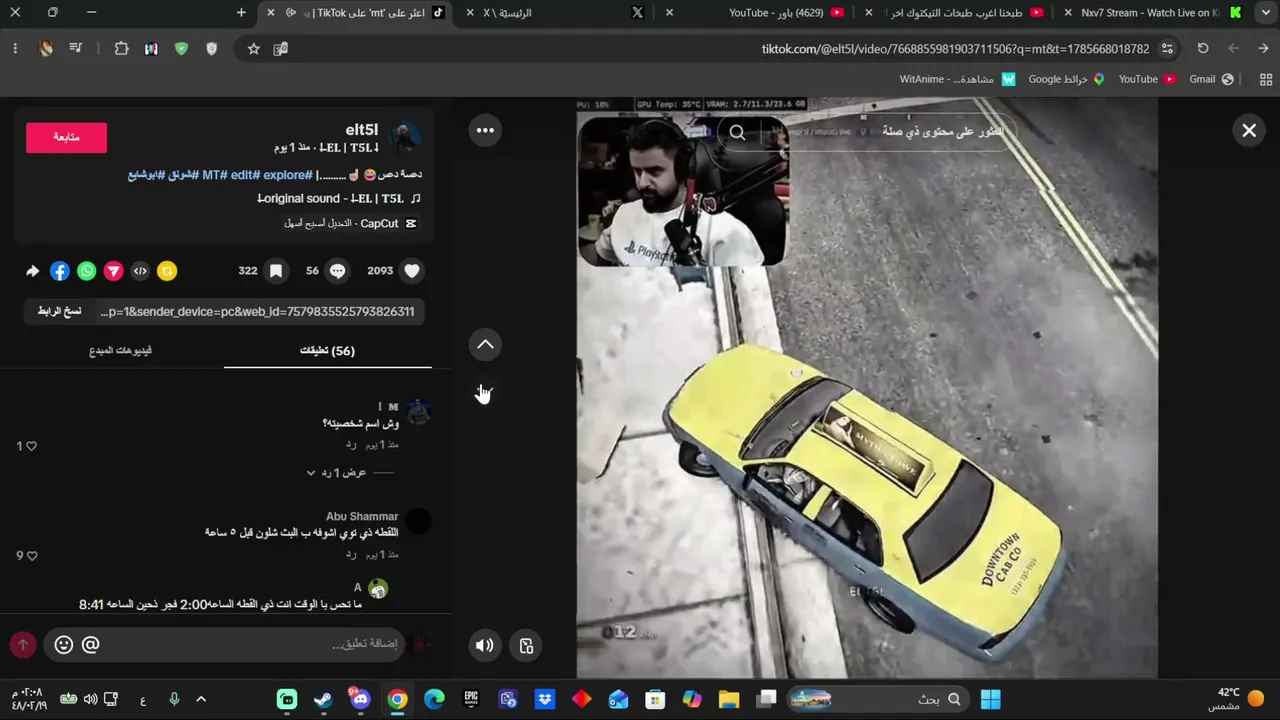The width and height of the screenshot is (1280, 720).
Task: Open the Chrome three-dot menu
Action: pos(15,48)
